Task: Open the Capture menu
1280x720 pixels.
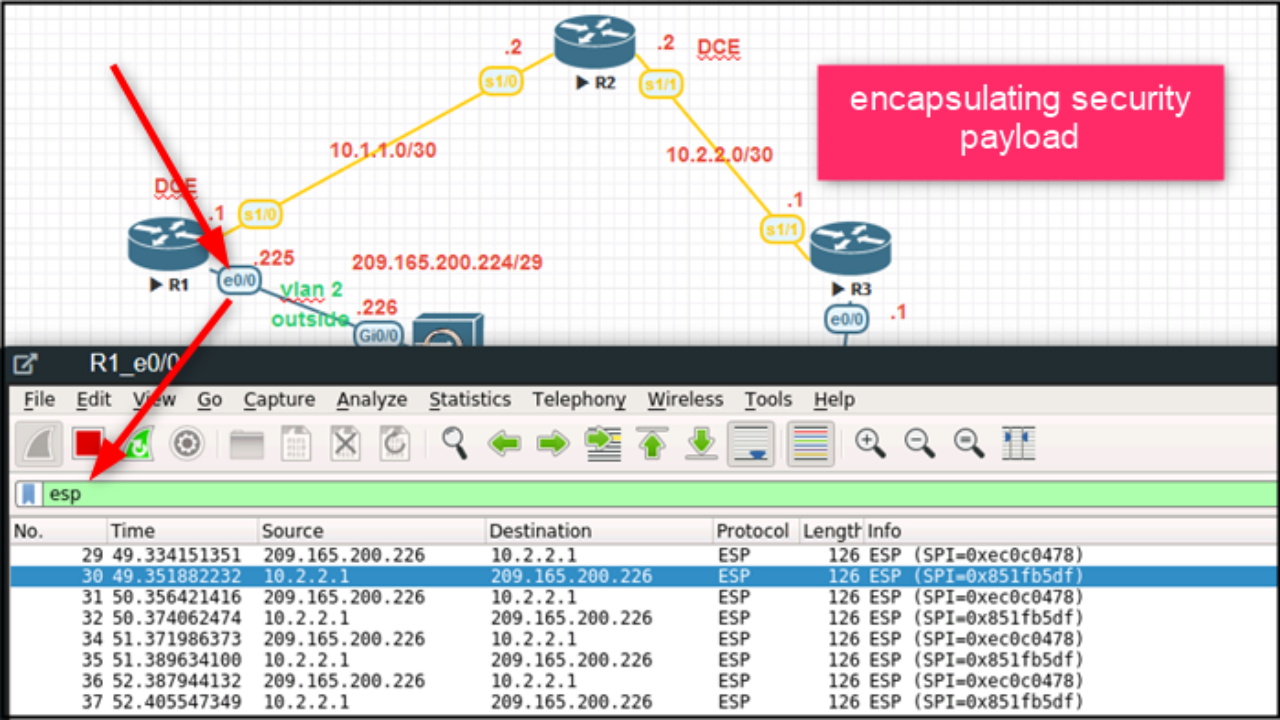Action: point(279,400)
